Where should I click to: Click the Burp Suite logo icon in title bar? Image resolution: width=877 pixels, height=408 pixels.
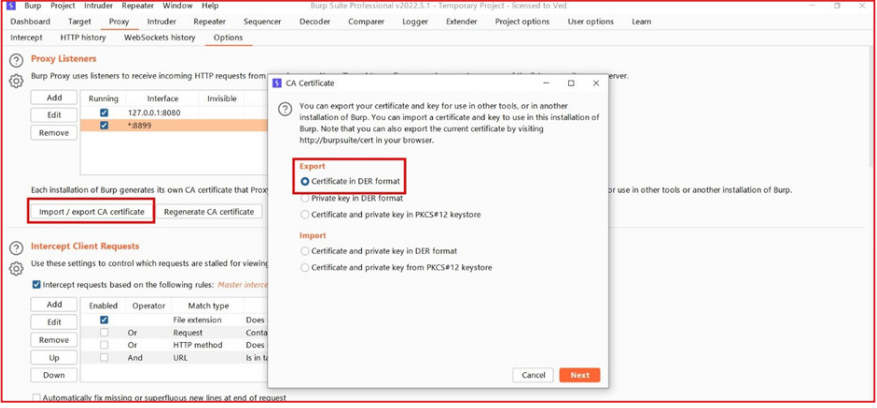point(11,6)
